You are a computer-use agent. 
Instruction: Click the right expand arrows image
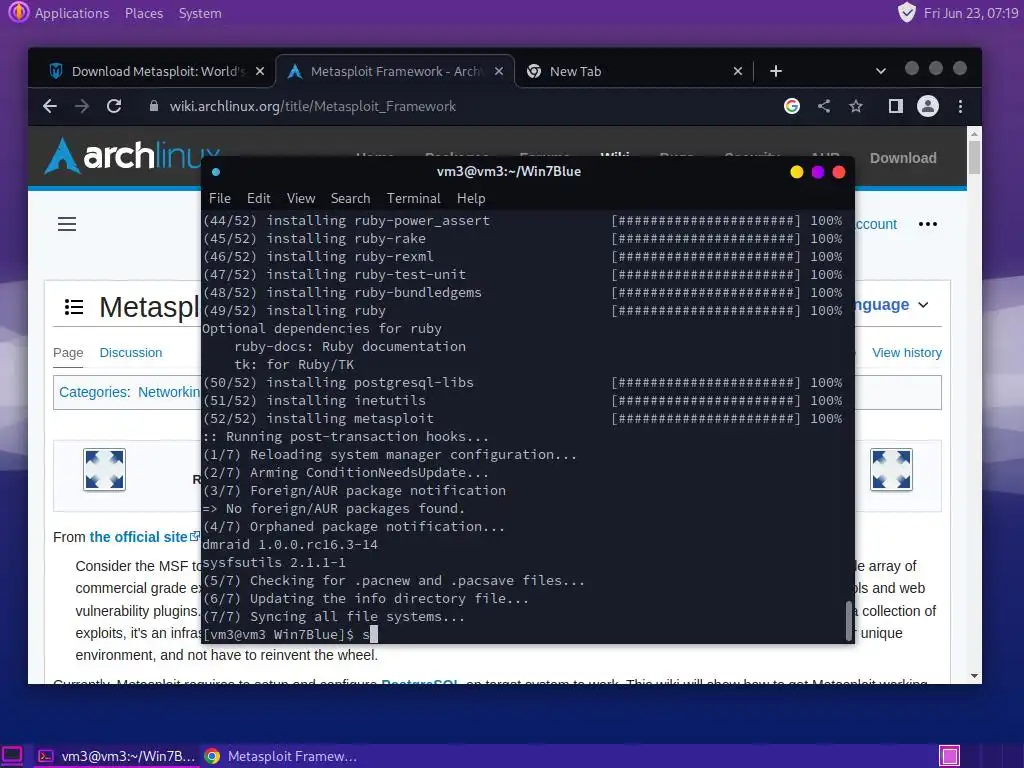(x=891, y=470)
